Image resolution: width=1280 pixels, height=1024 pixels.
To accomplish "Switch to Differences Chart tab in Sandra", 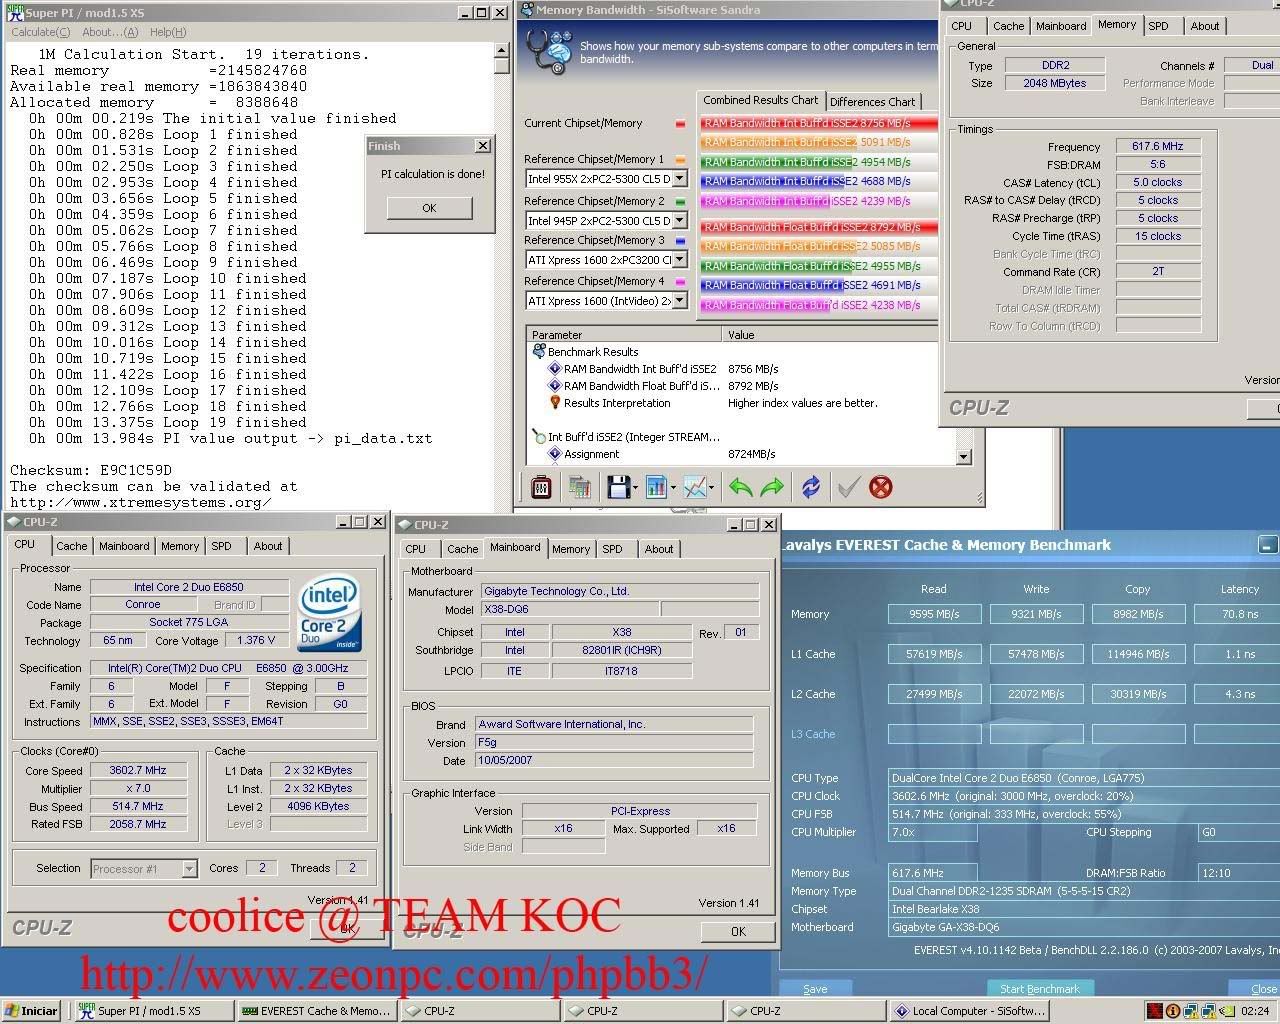I will click(872, 101).
